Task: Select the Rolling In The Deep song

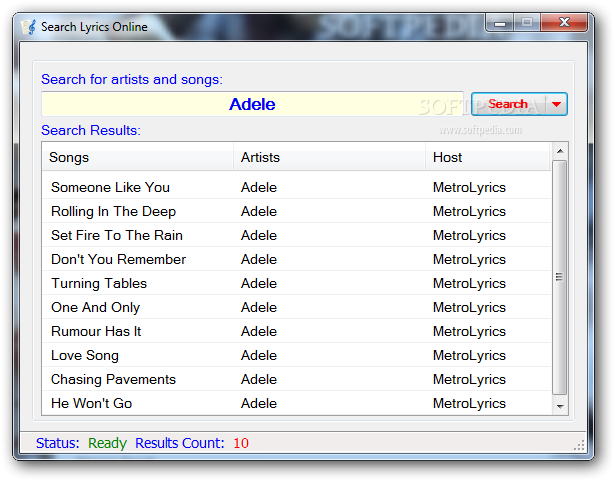Action: (x=113, y=211)
